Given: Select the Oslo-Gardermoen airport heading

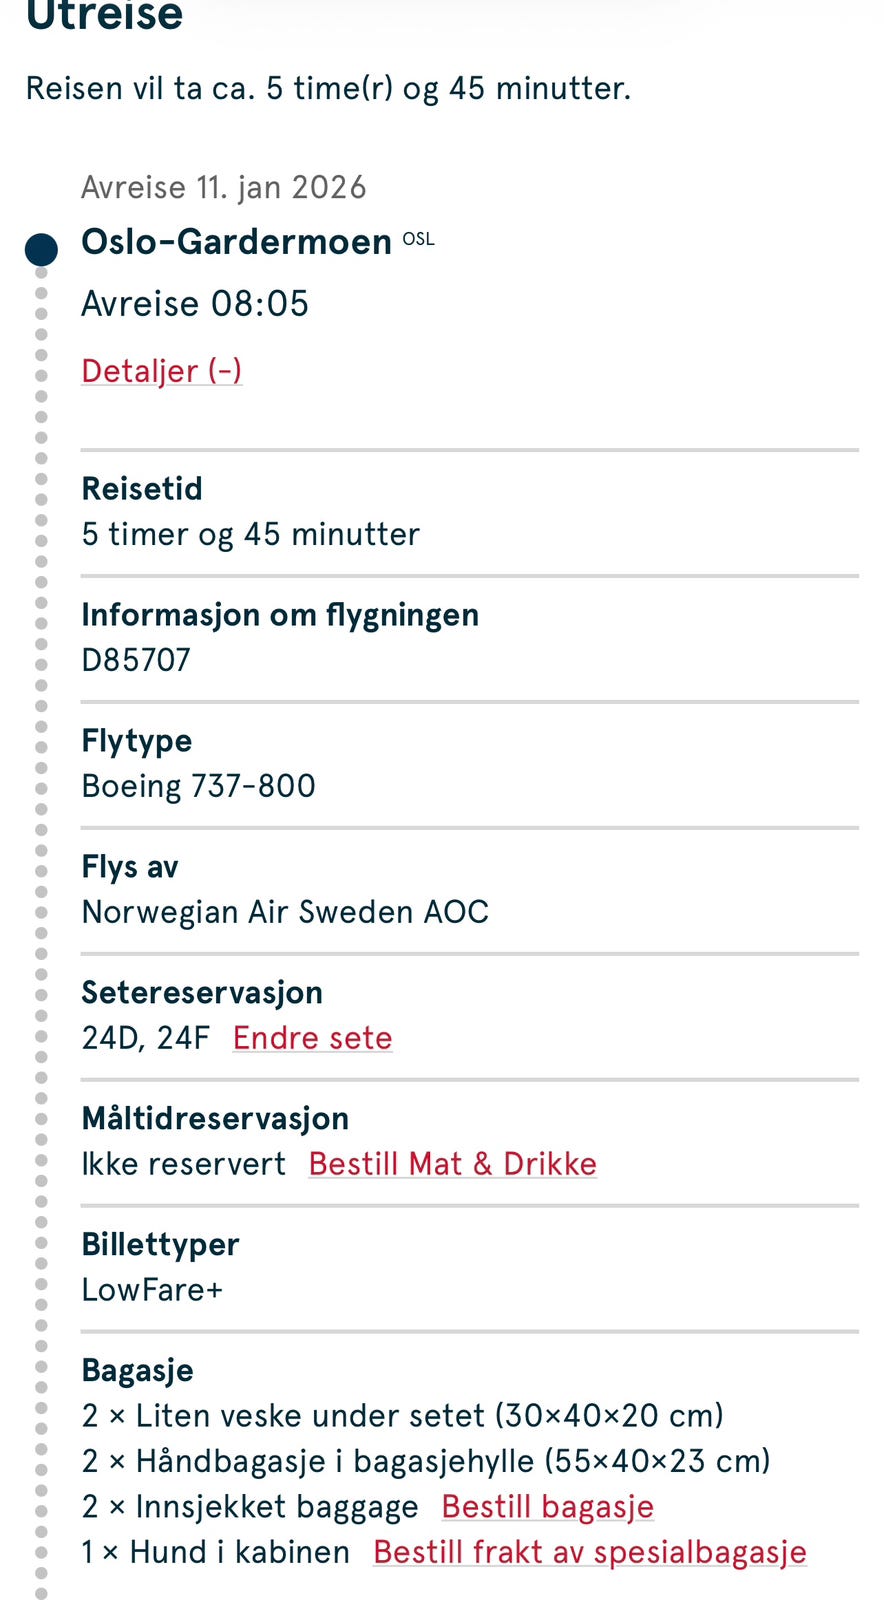Looking at the screenshot, I should (236, 242).
